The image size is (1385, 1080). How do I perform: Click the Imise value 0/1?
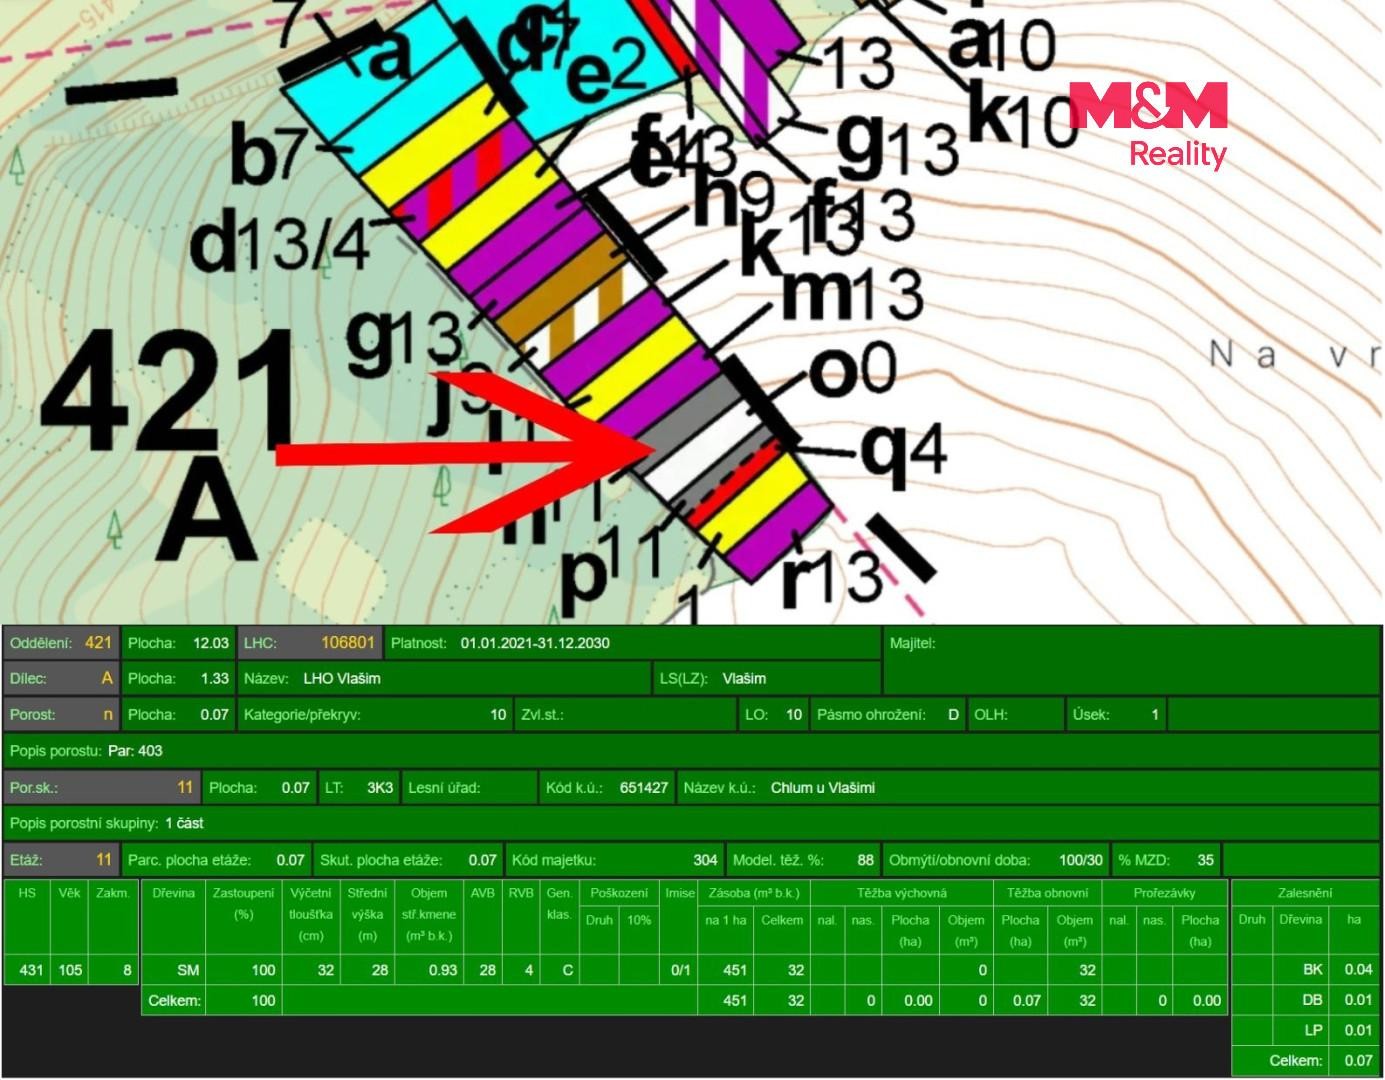tap(680, 970)
